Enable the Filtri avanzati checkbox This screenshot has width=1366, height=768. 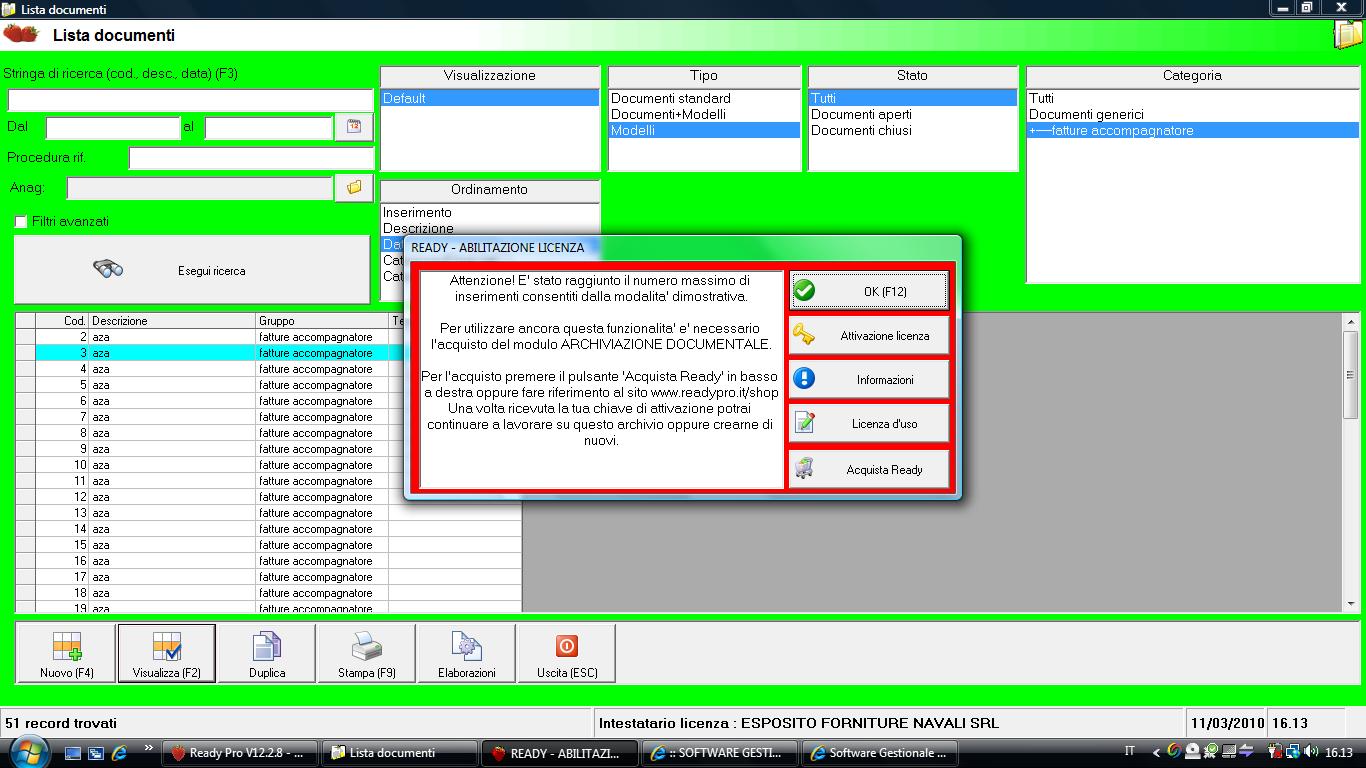point(21,222)
